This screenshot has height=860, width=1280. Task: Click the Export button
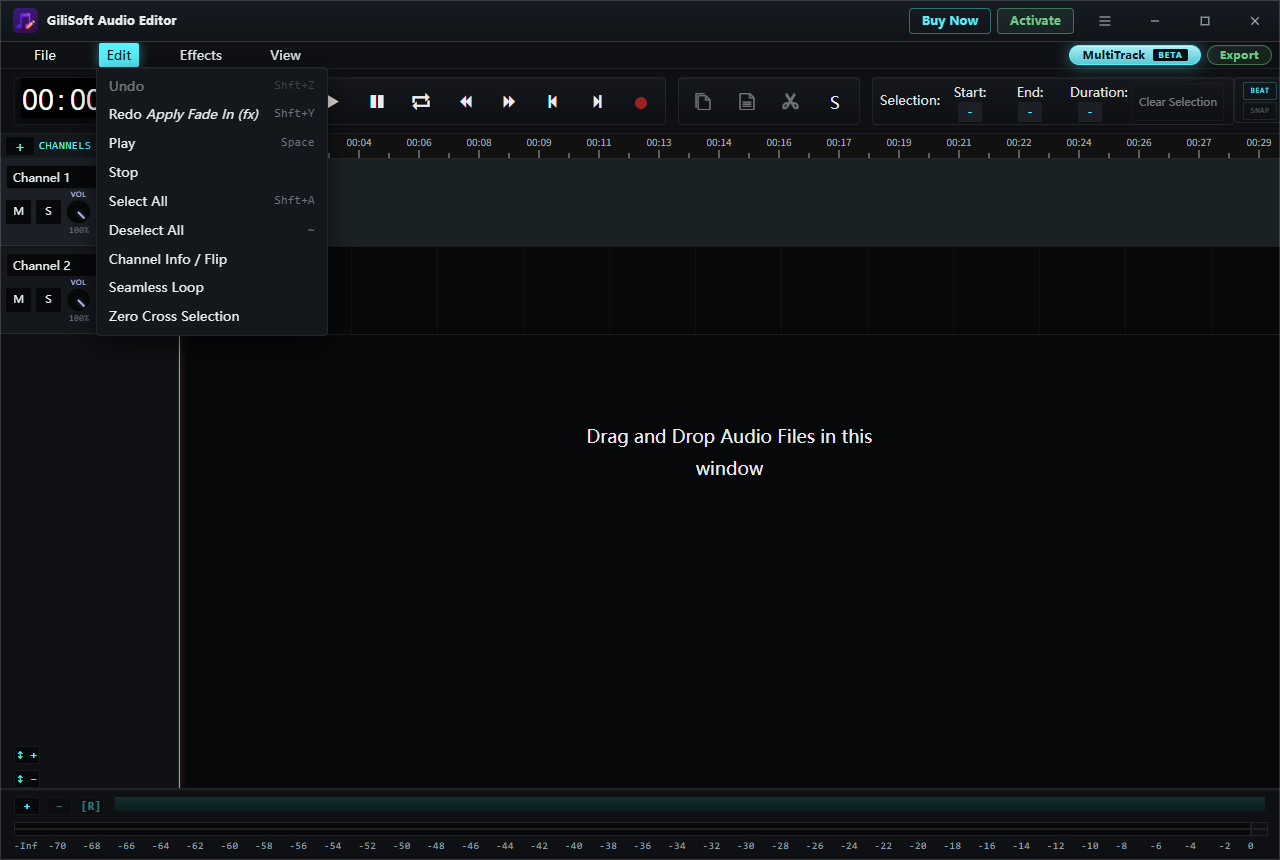(1239, 55)
